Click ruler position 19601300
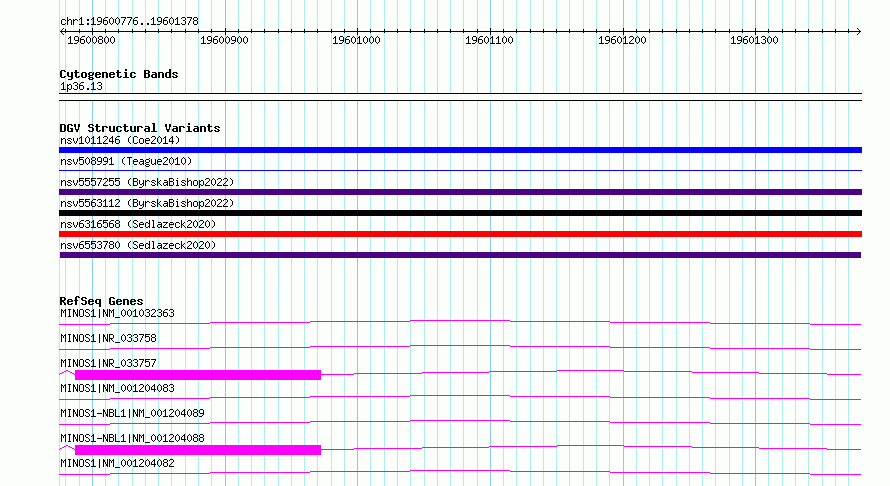 coord(754,40)
